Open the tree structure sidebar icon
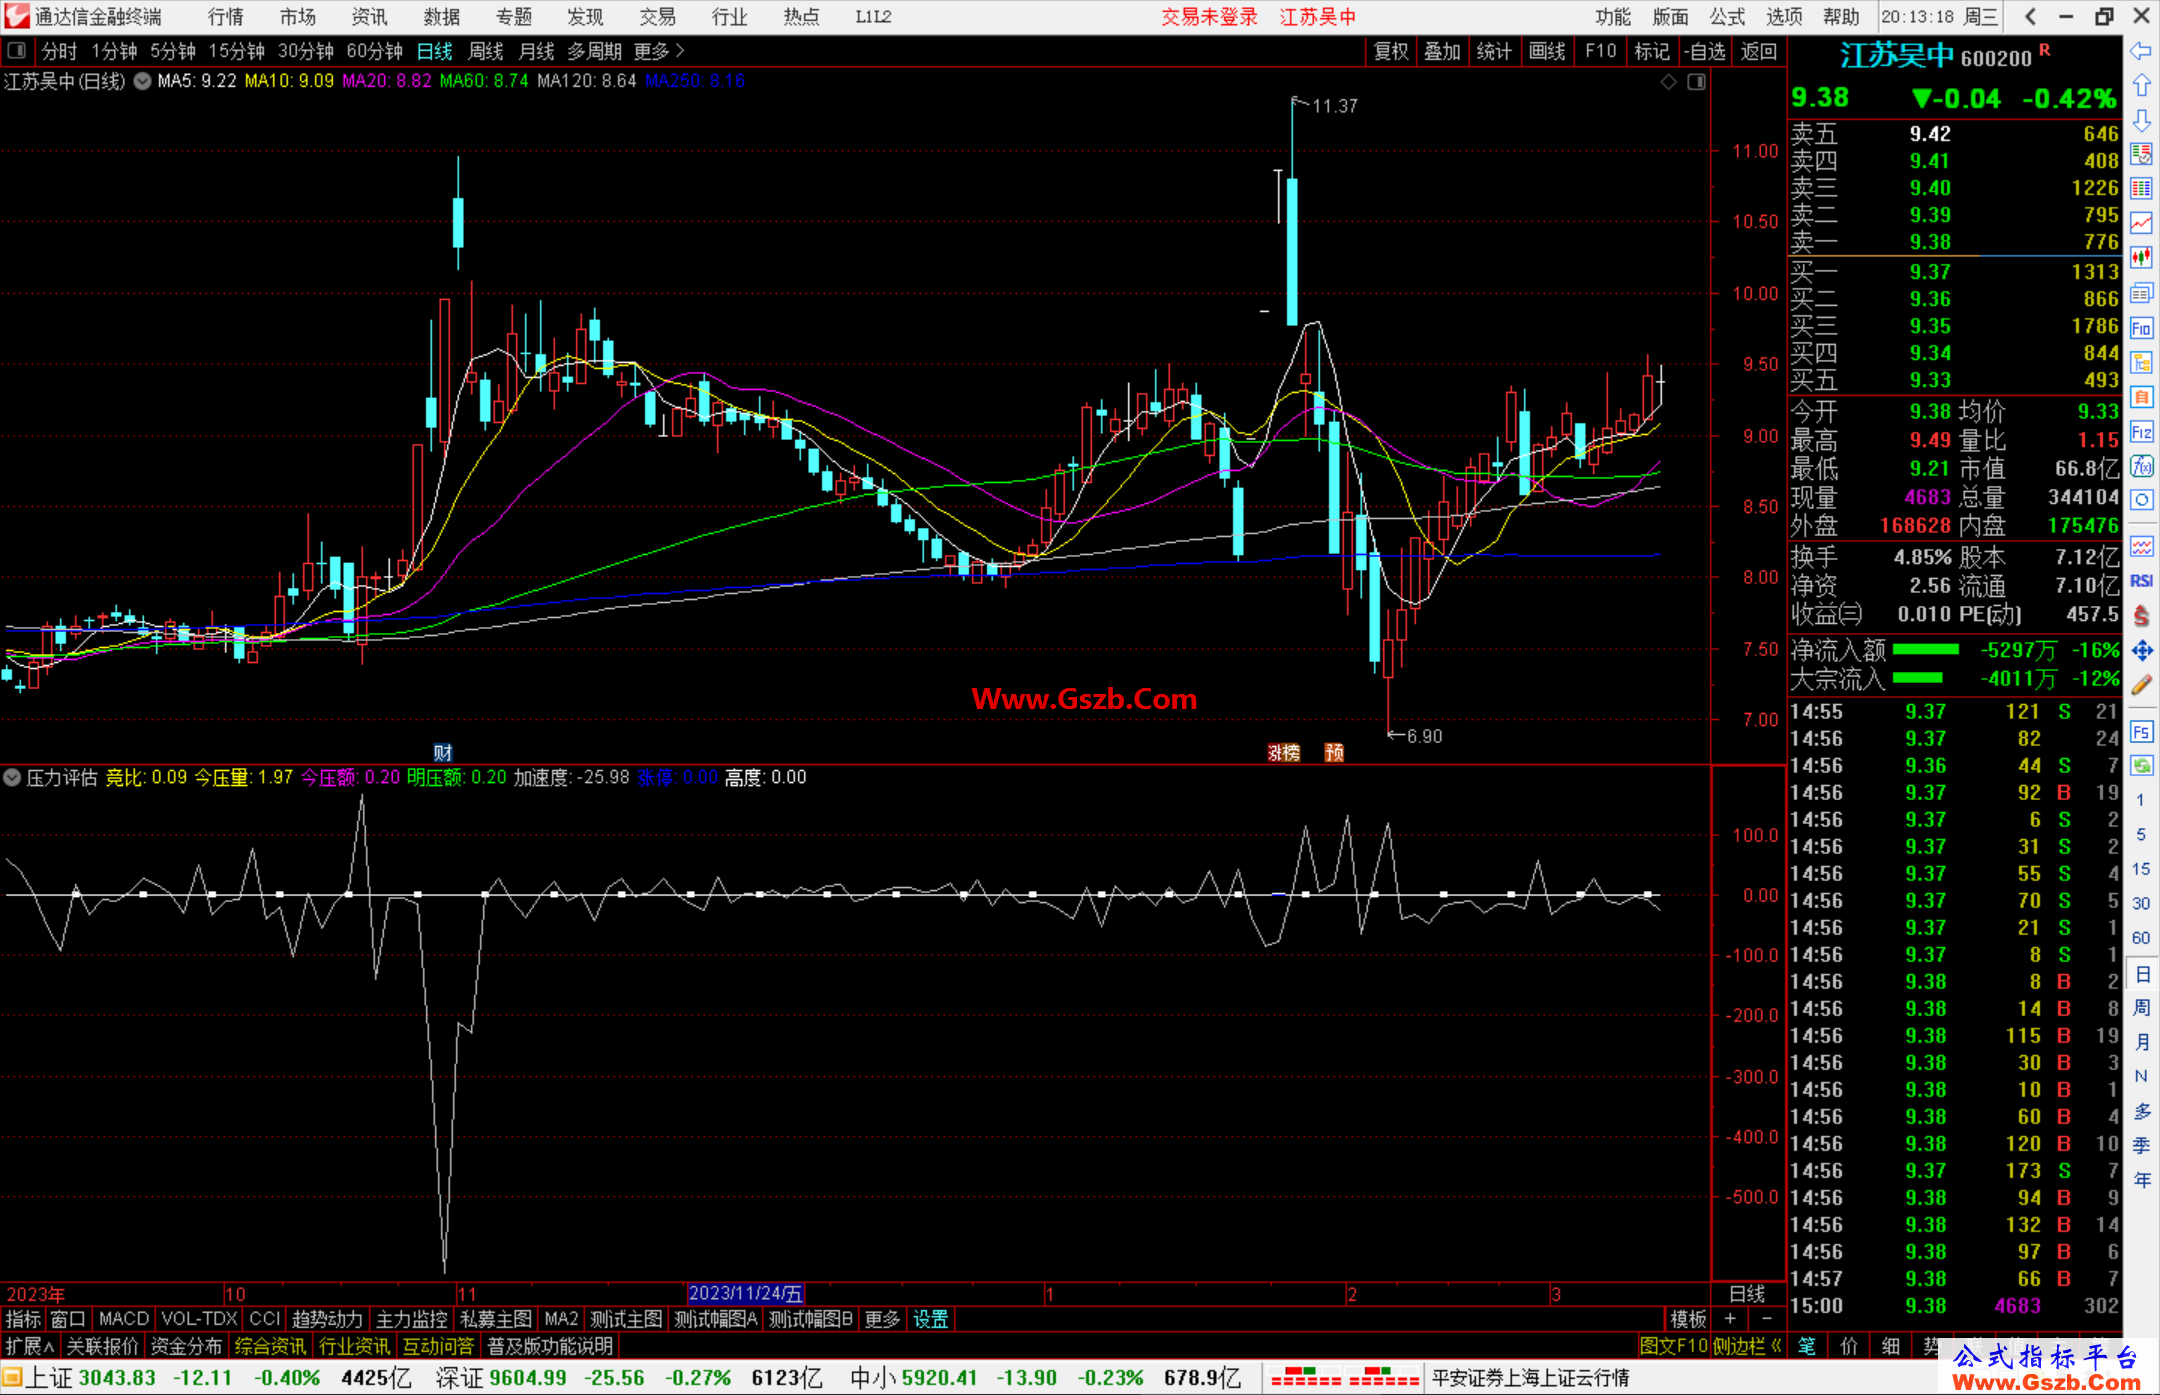The height and width of the screenshot is (1395, 2160). point(2141,362)
